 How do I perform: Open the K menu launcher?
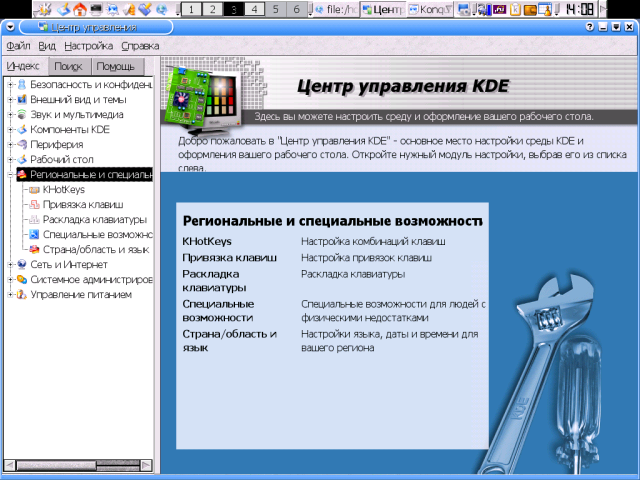tap(45, 9)
